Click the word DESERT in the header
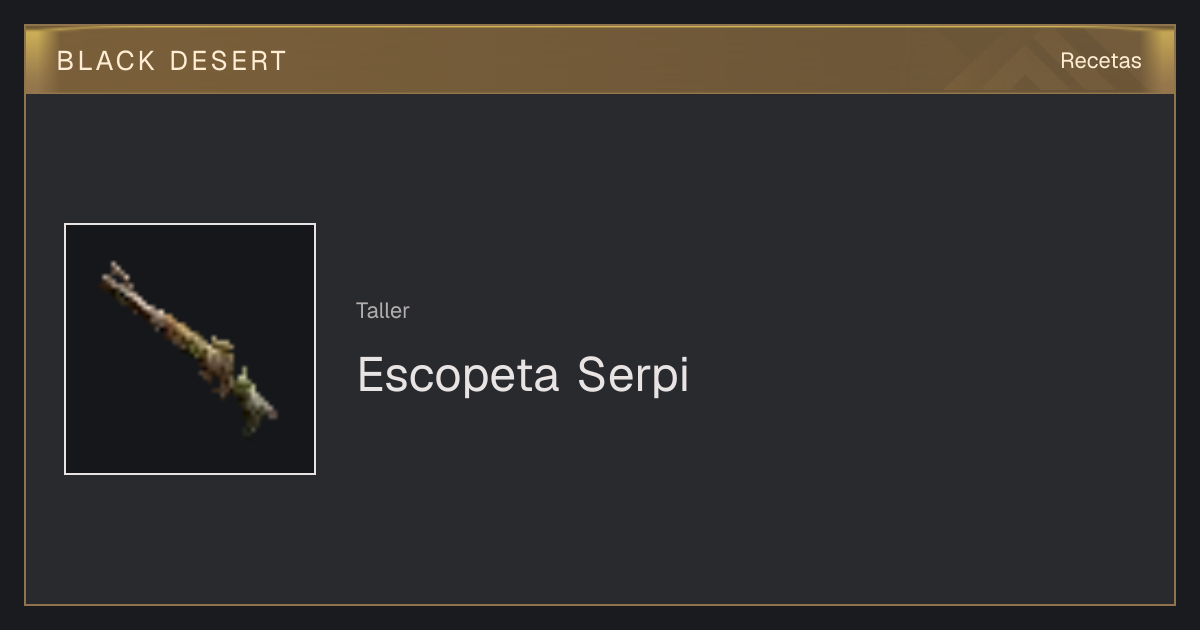 click(228, 60)
